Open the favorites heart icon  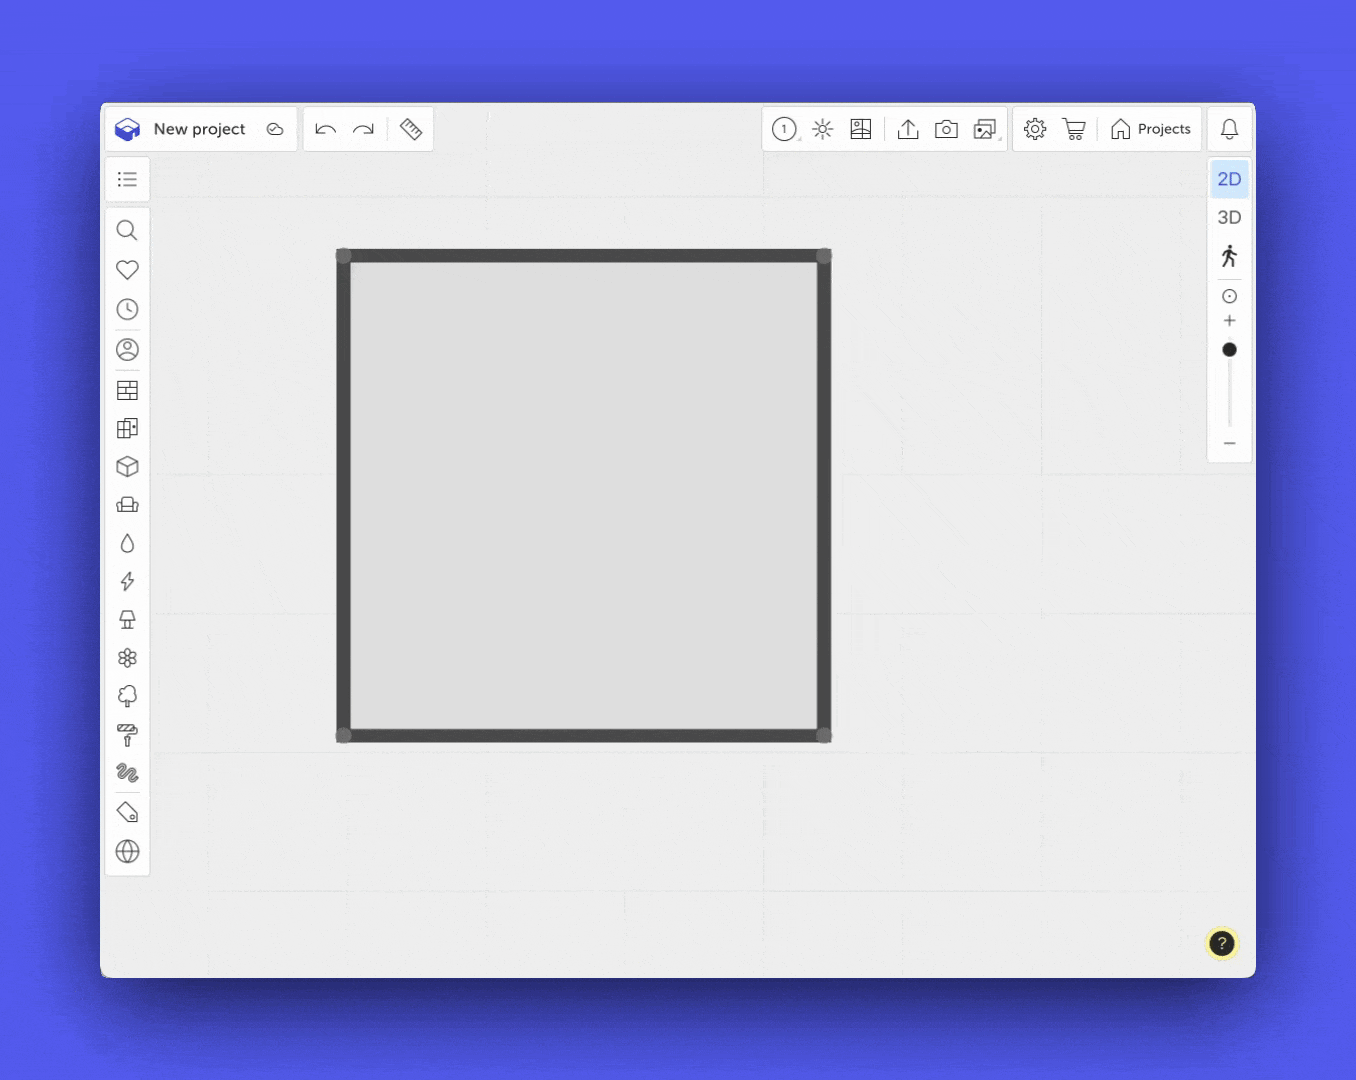(127, 270)
